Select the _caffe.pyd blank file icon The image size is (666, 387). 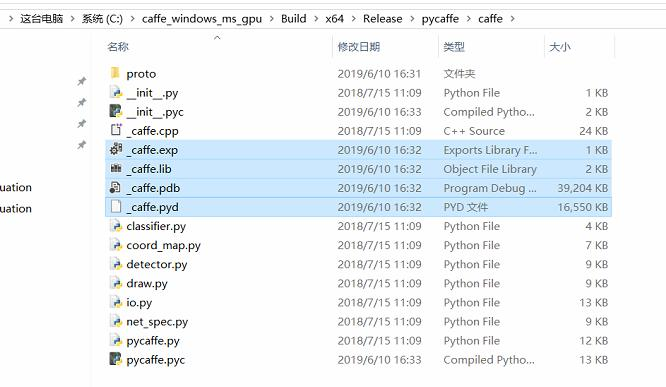[x=116, y=206]
